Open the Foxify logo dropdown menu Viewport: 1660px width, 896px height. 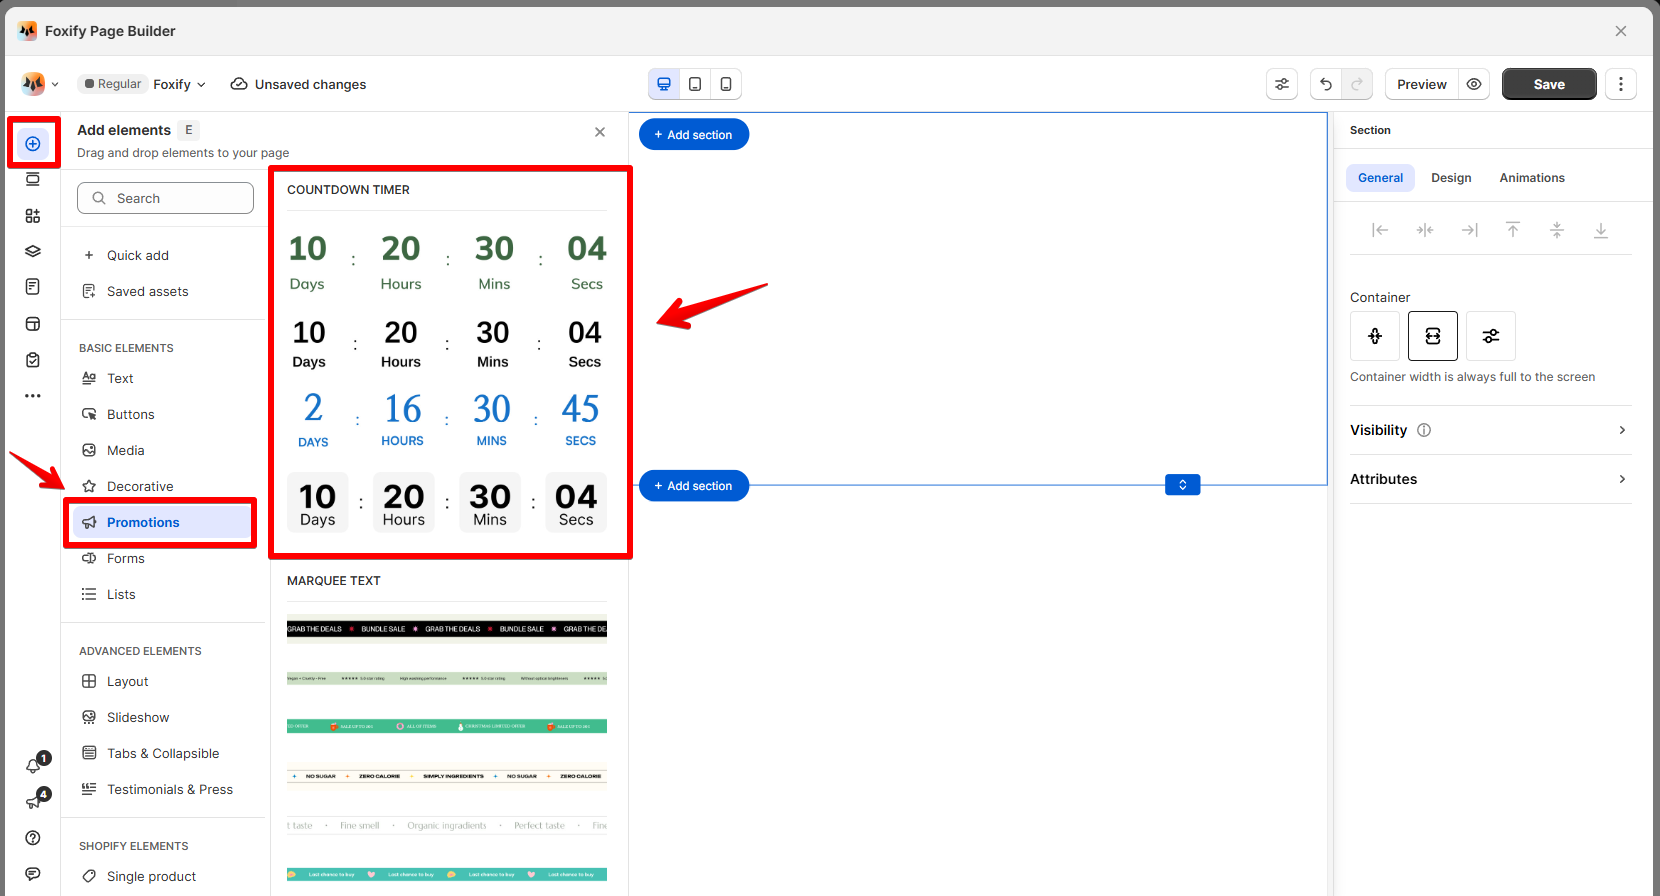40,84
